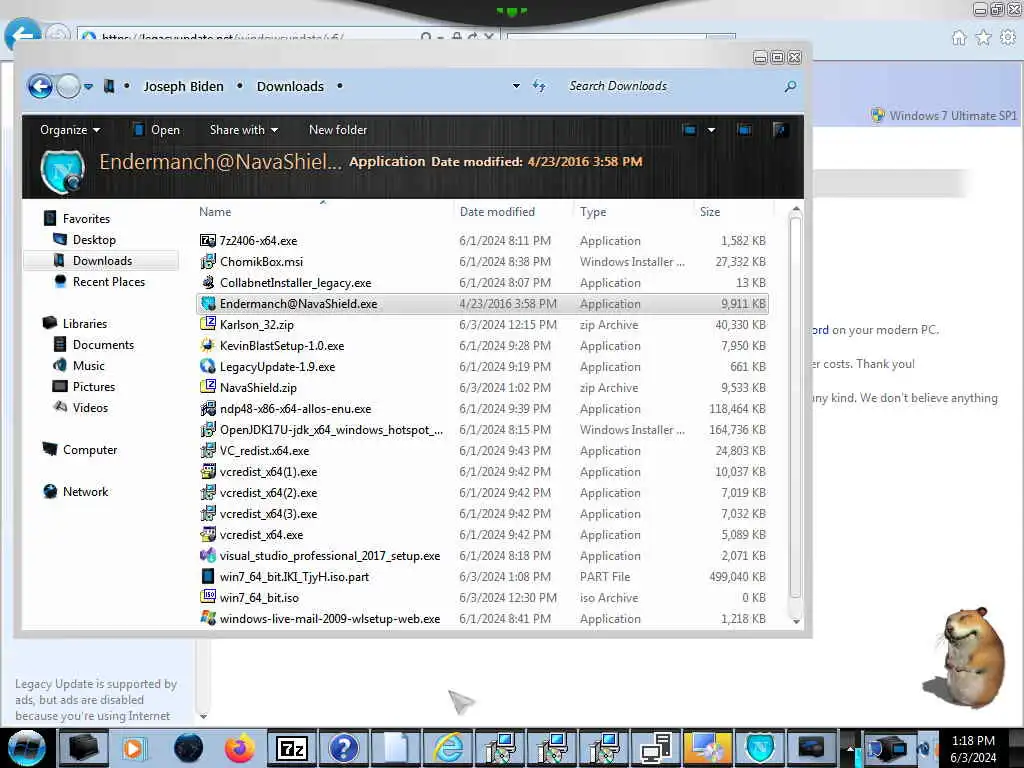The width and height of the screenshot is (1024, 768).
Task: Open the Internet Explorer Home icon
Action: 959,38
